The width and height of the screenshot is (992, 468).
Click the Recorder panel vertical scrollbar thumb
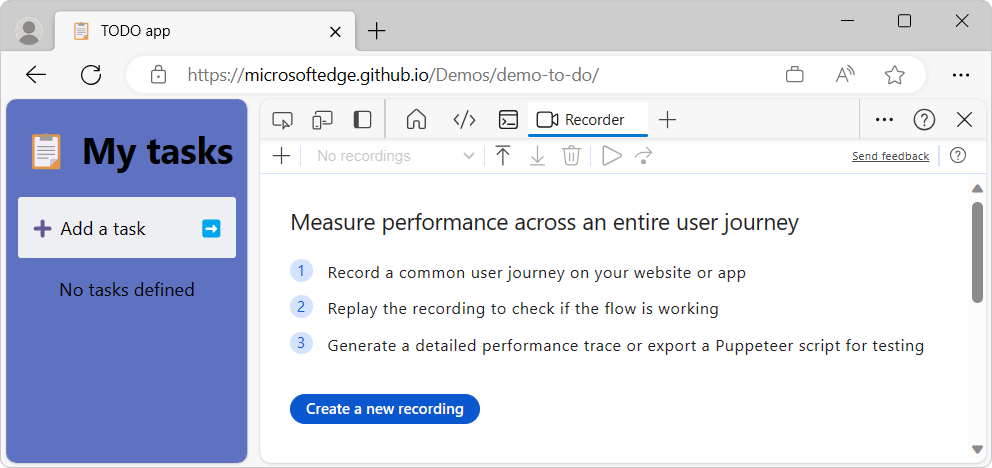click(x=977, y=252)
